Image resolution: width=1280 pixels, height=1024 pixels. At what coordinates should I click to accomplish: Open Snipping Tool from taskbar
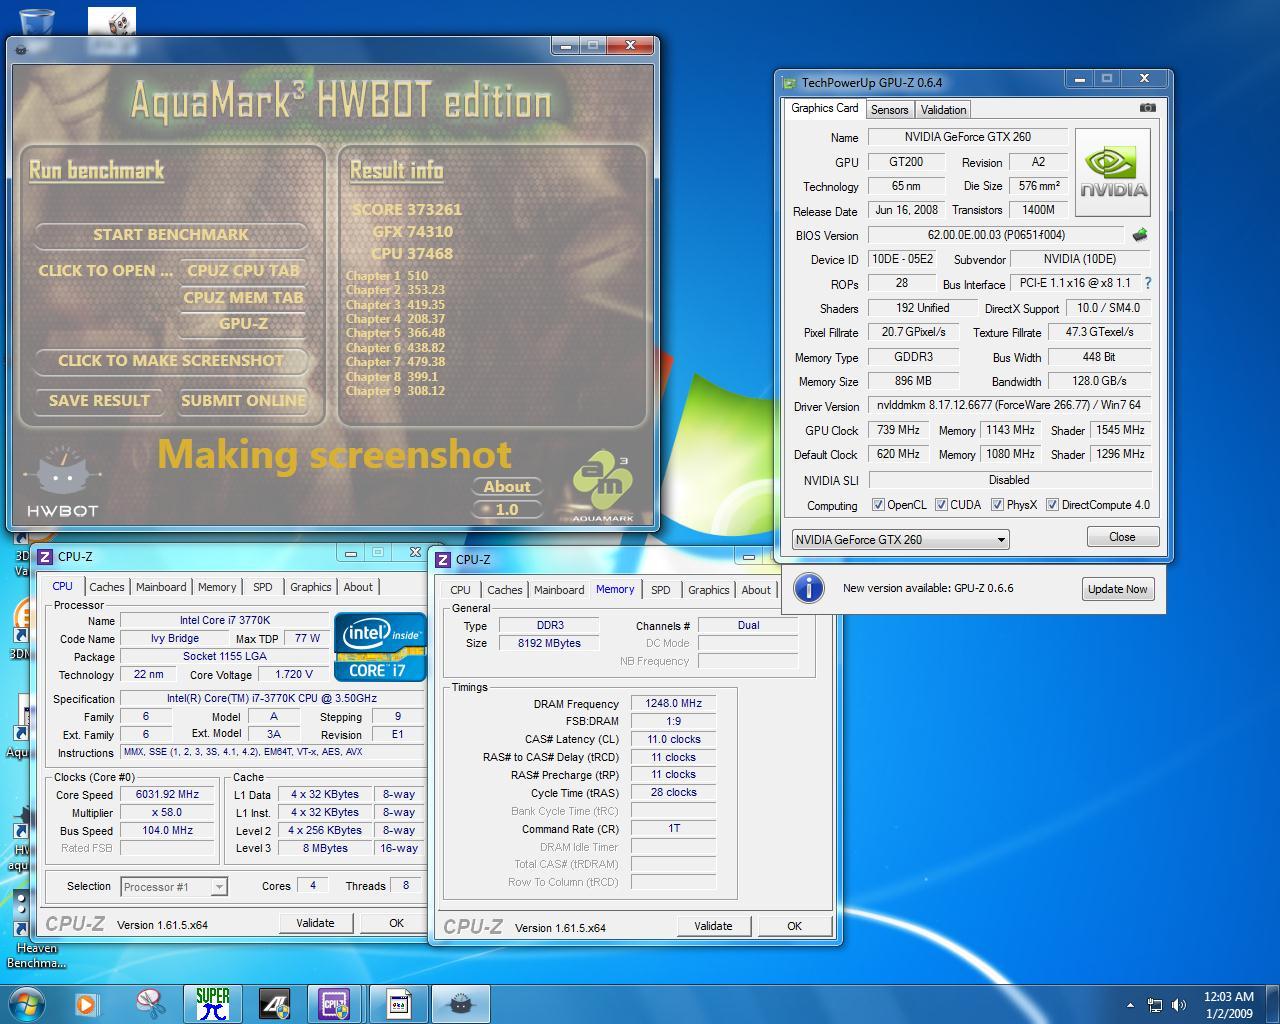(x=150, y=1003)
